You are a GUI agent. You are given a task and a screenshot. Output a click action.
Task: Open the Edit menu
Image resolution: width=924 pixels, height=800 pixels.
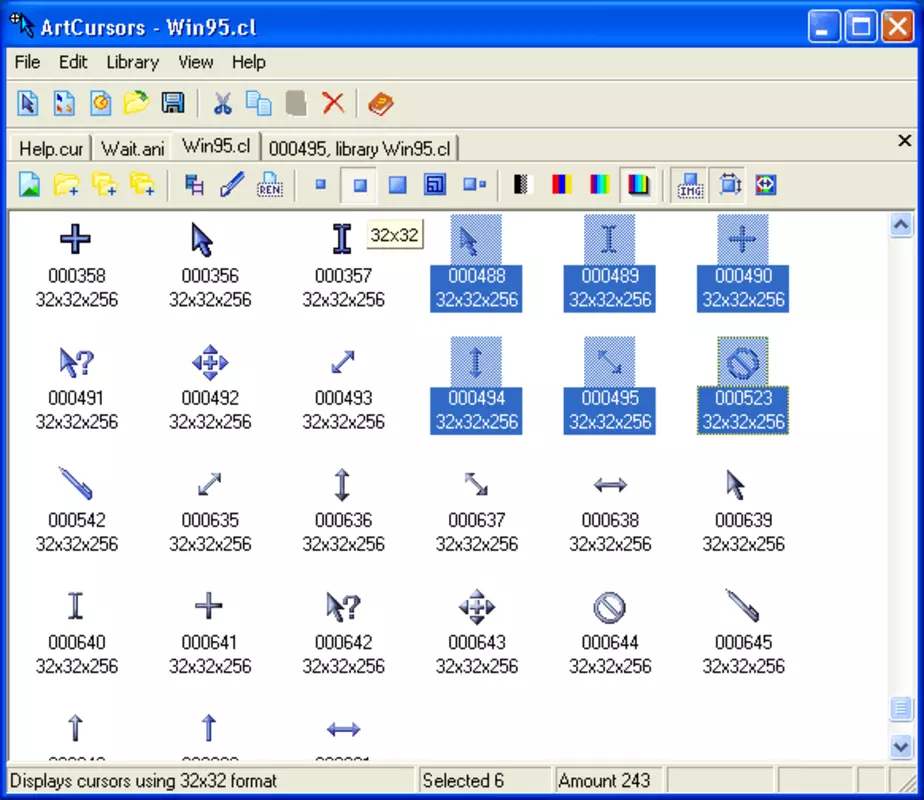72,62
